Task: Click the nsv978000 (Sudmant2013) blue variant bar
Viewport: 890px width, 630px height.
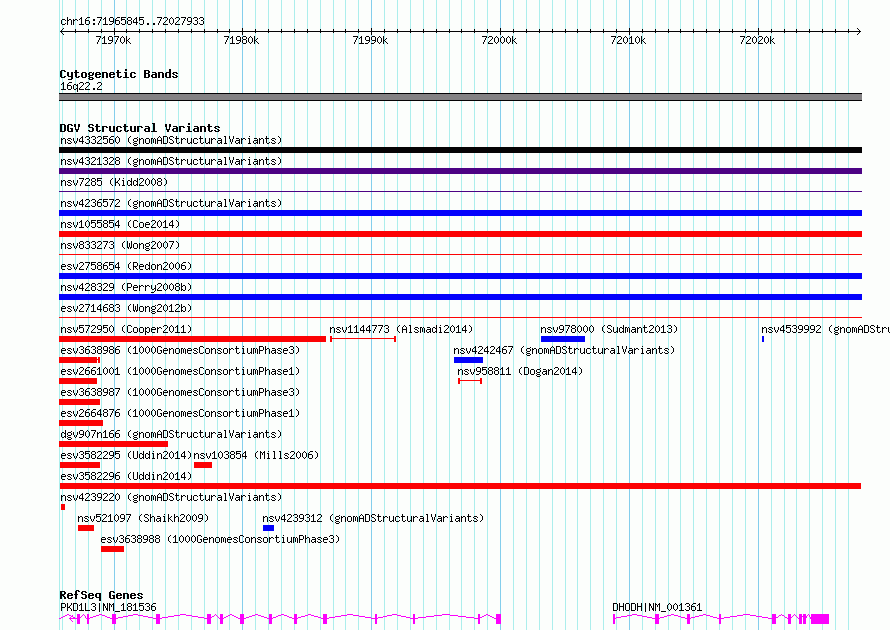Action: 562,339
